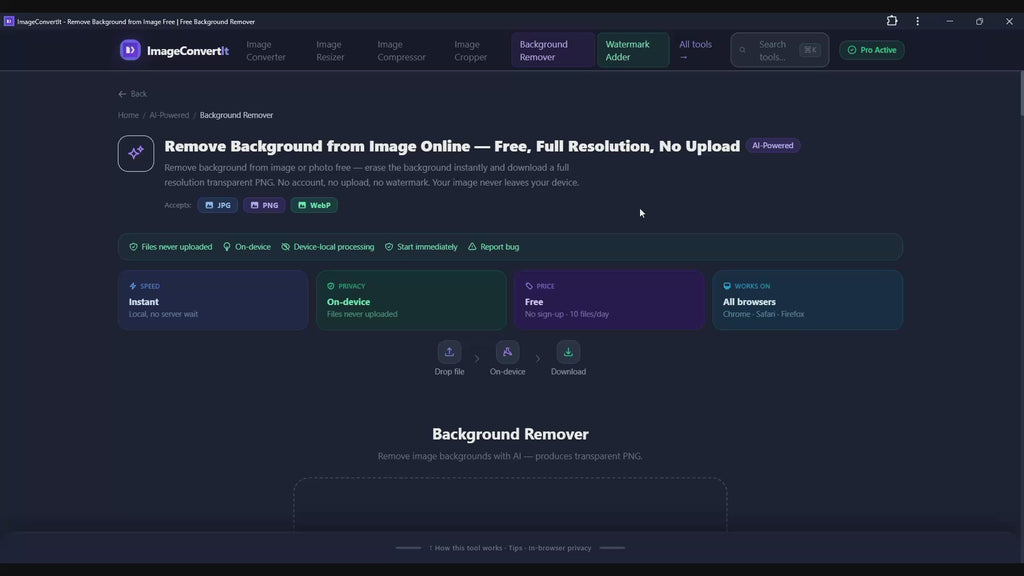
Task: Click the On-device pin icon
Action: [227, 247]
